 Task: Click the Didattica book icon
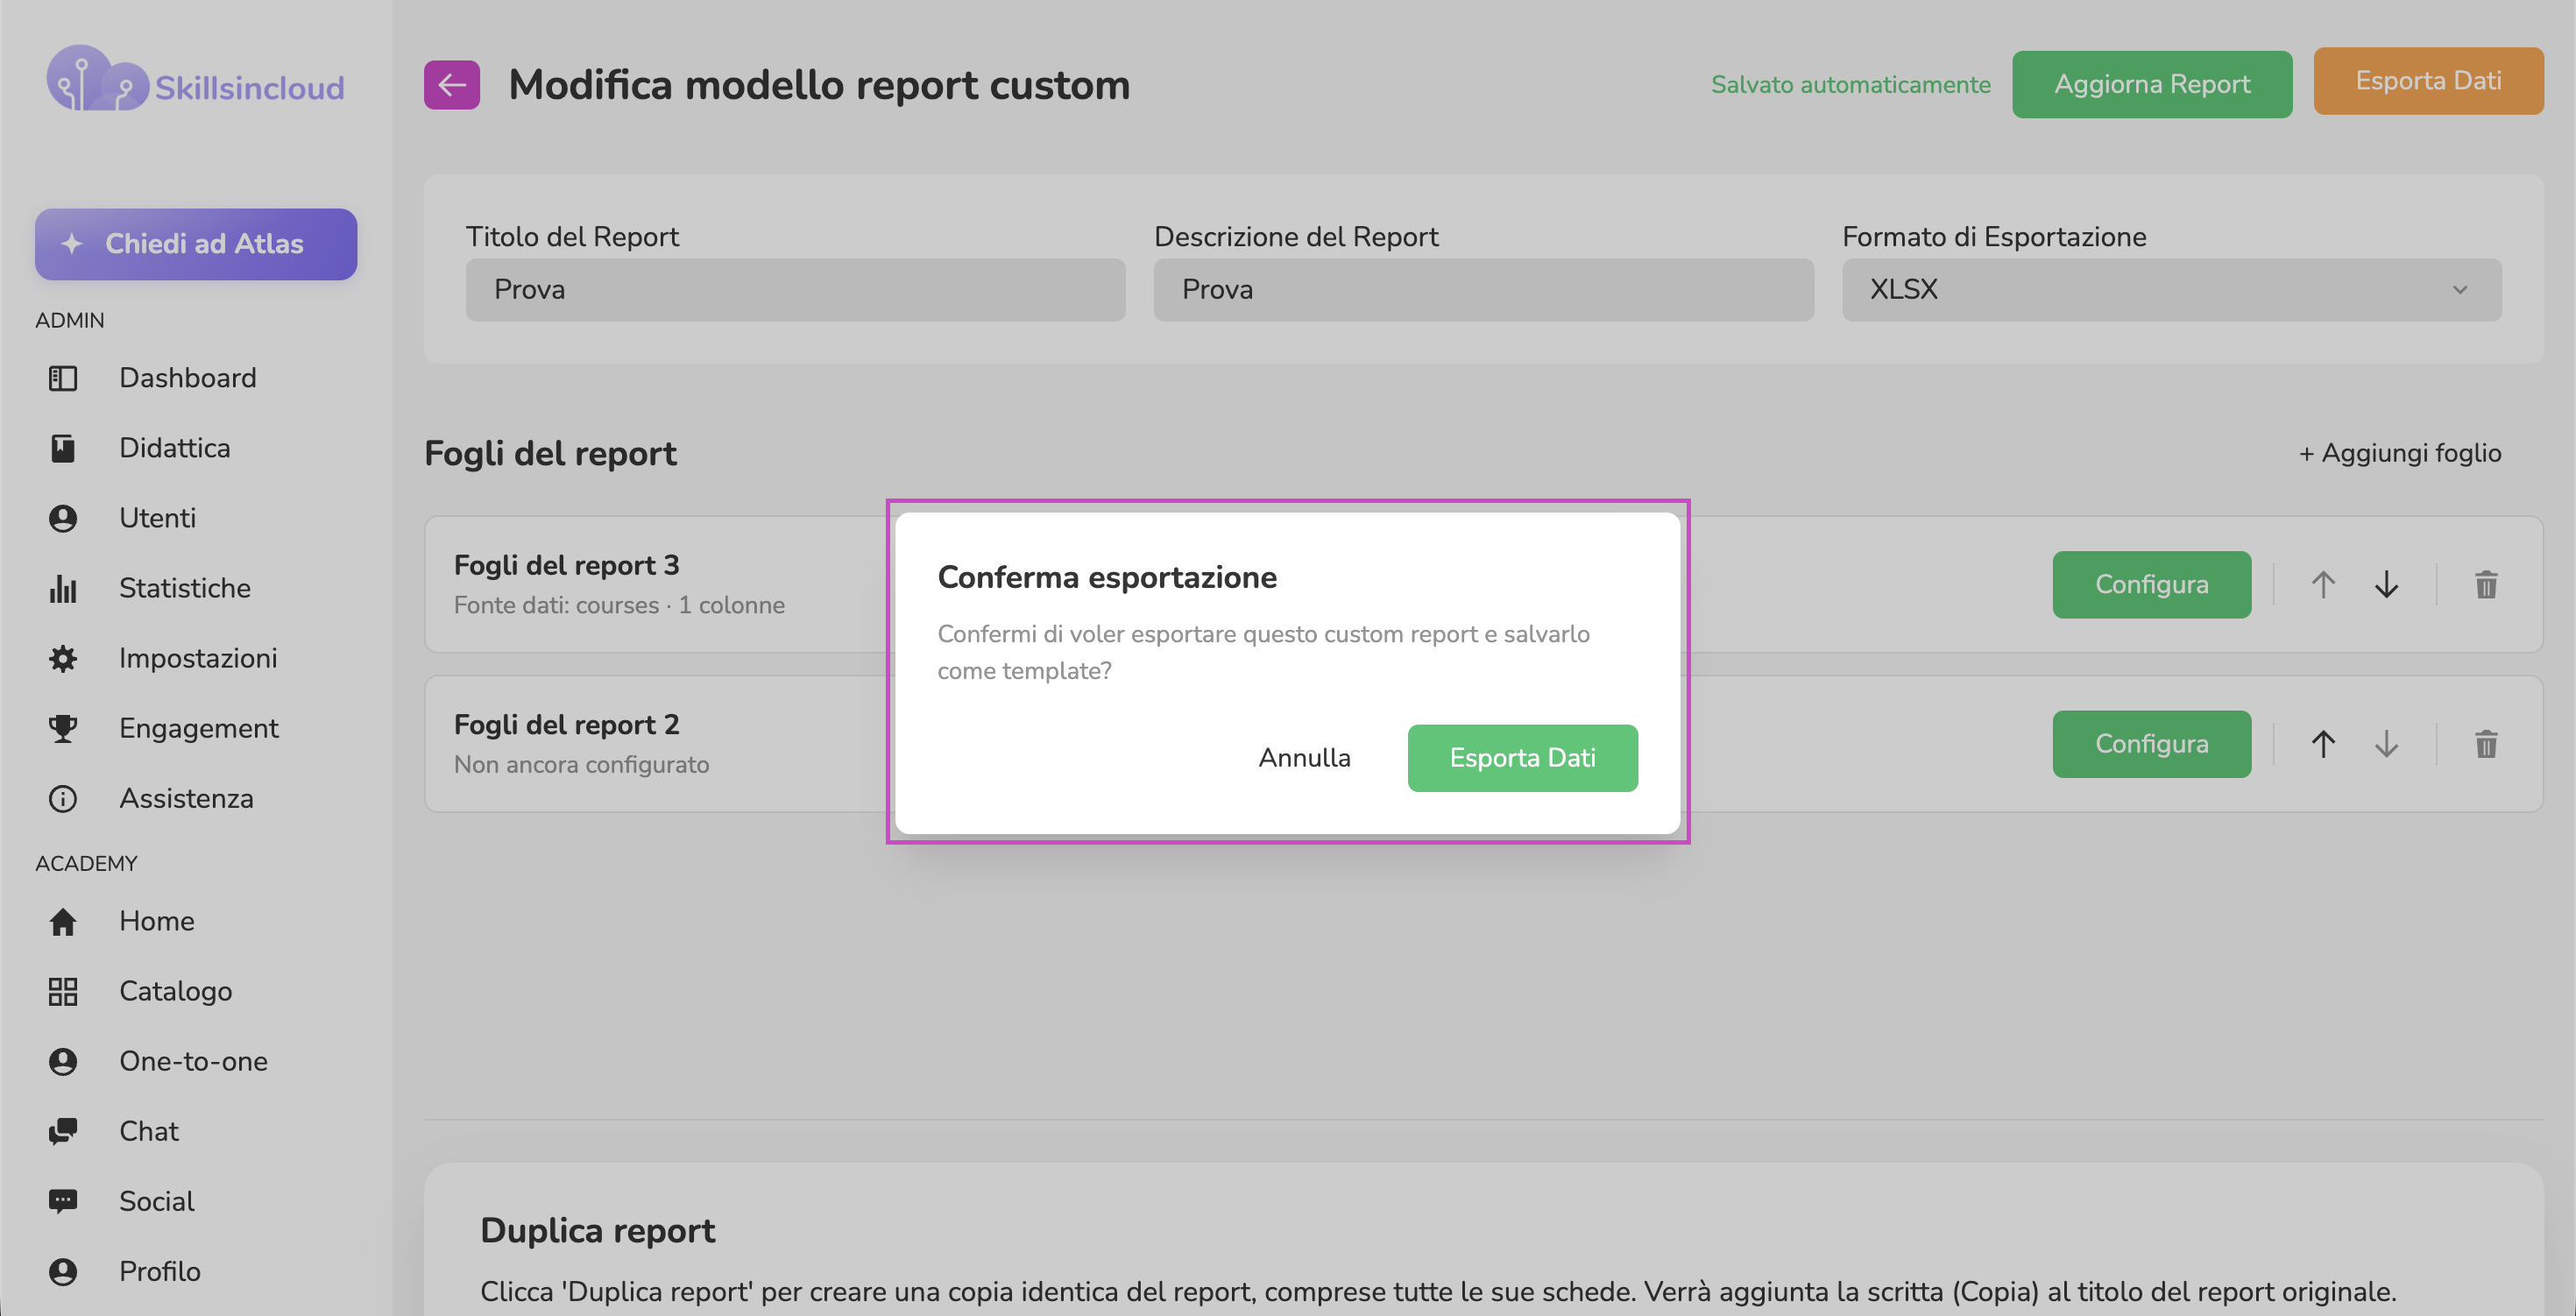point(63,448)
